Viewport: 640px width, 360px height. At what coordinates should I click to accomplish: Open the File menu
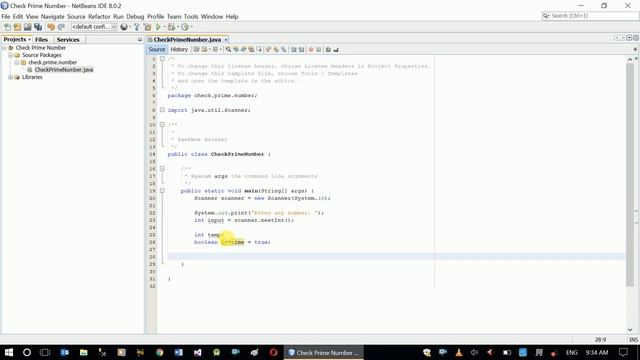point(6,17)
